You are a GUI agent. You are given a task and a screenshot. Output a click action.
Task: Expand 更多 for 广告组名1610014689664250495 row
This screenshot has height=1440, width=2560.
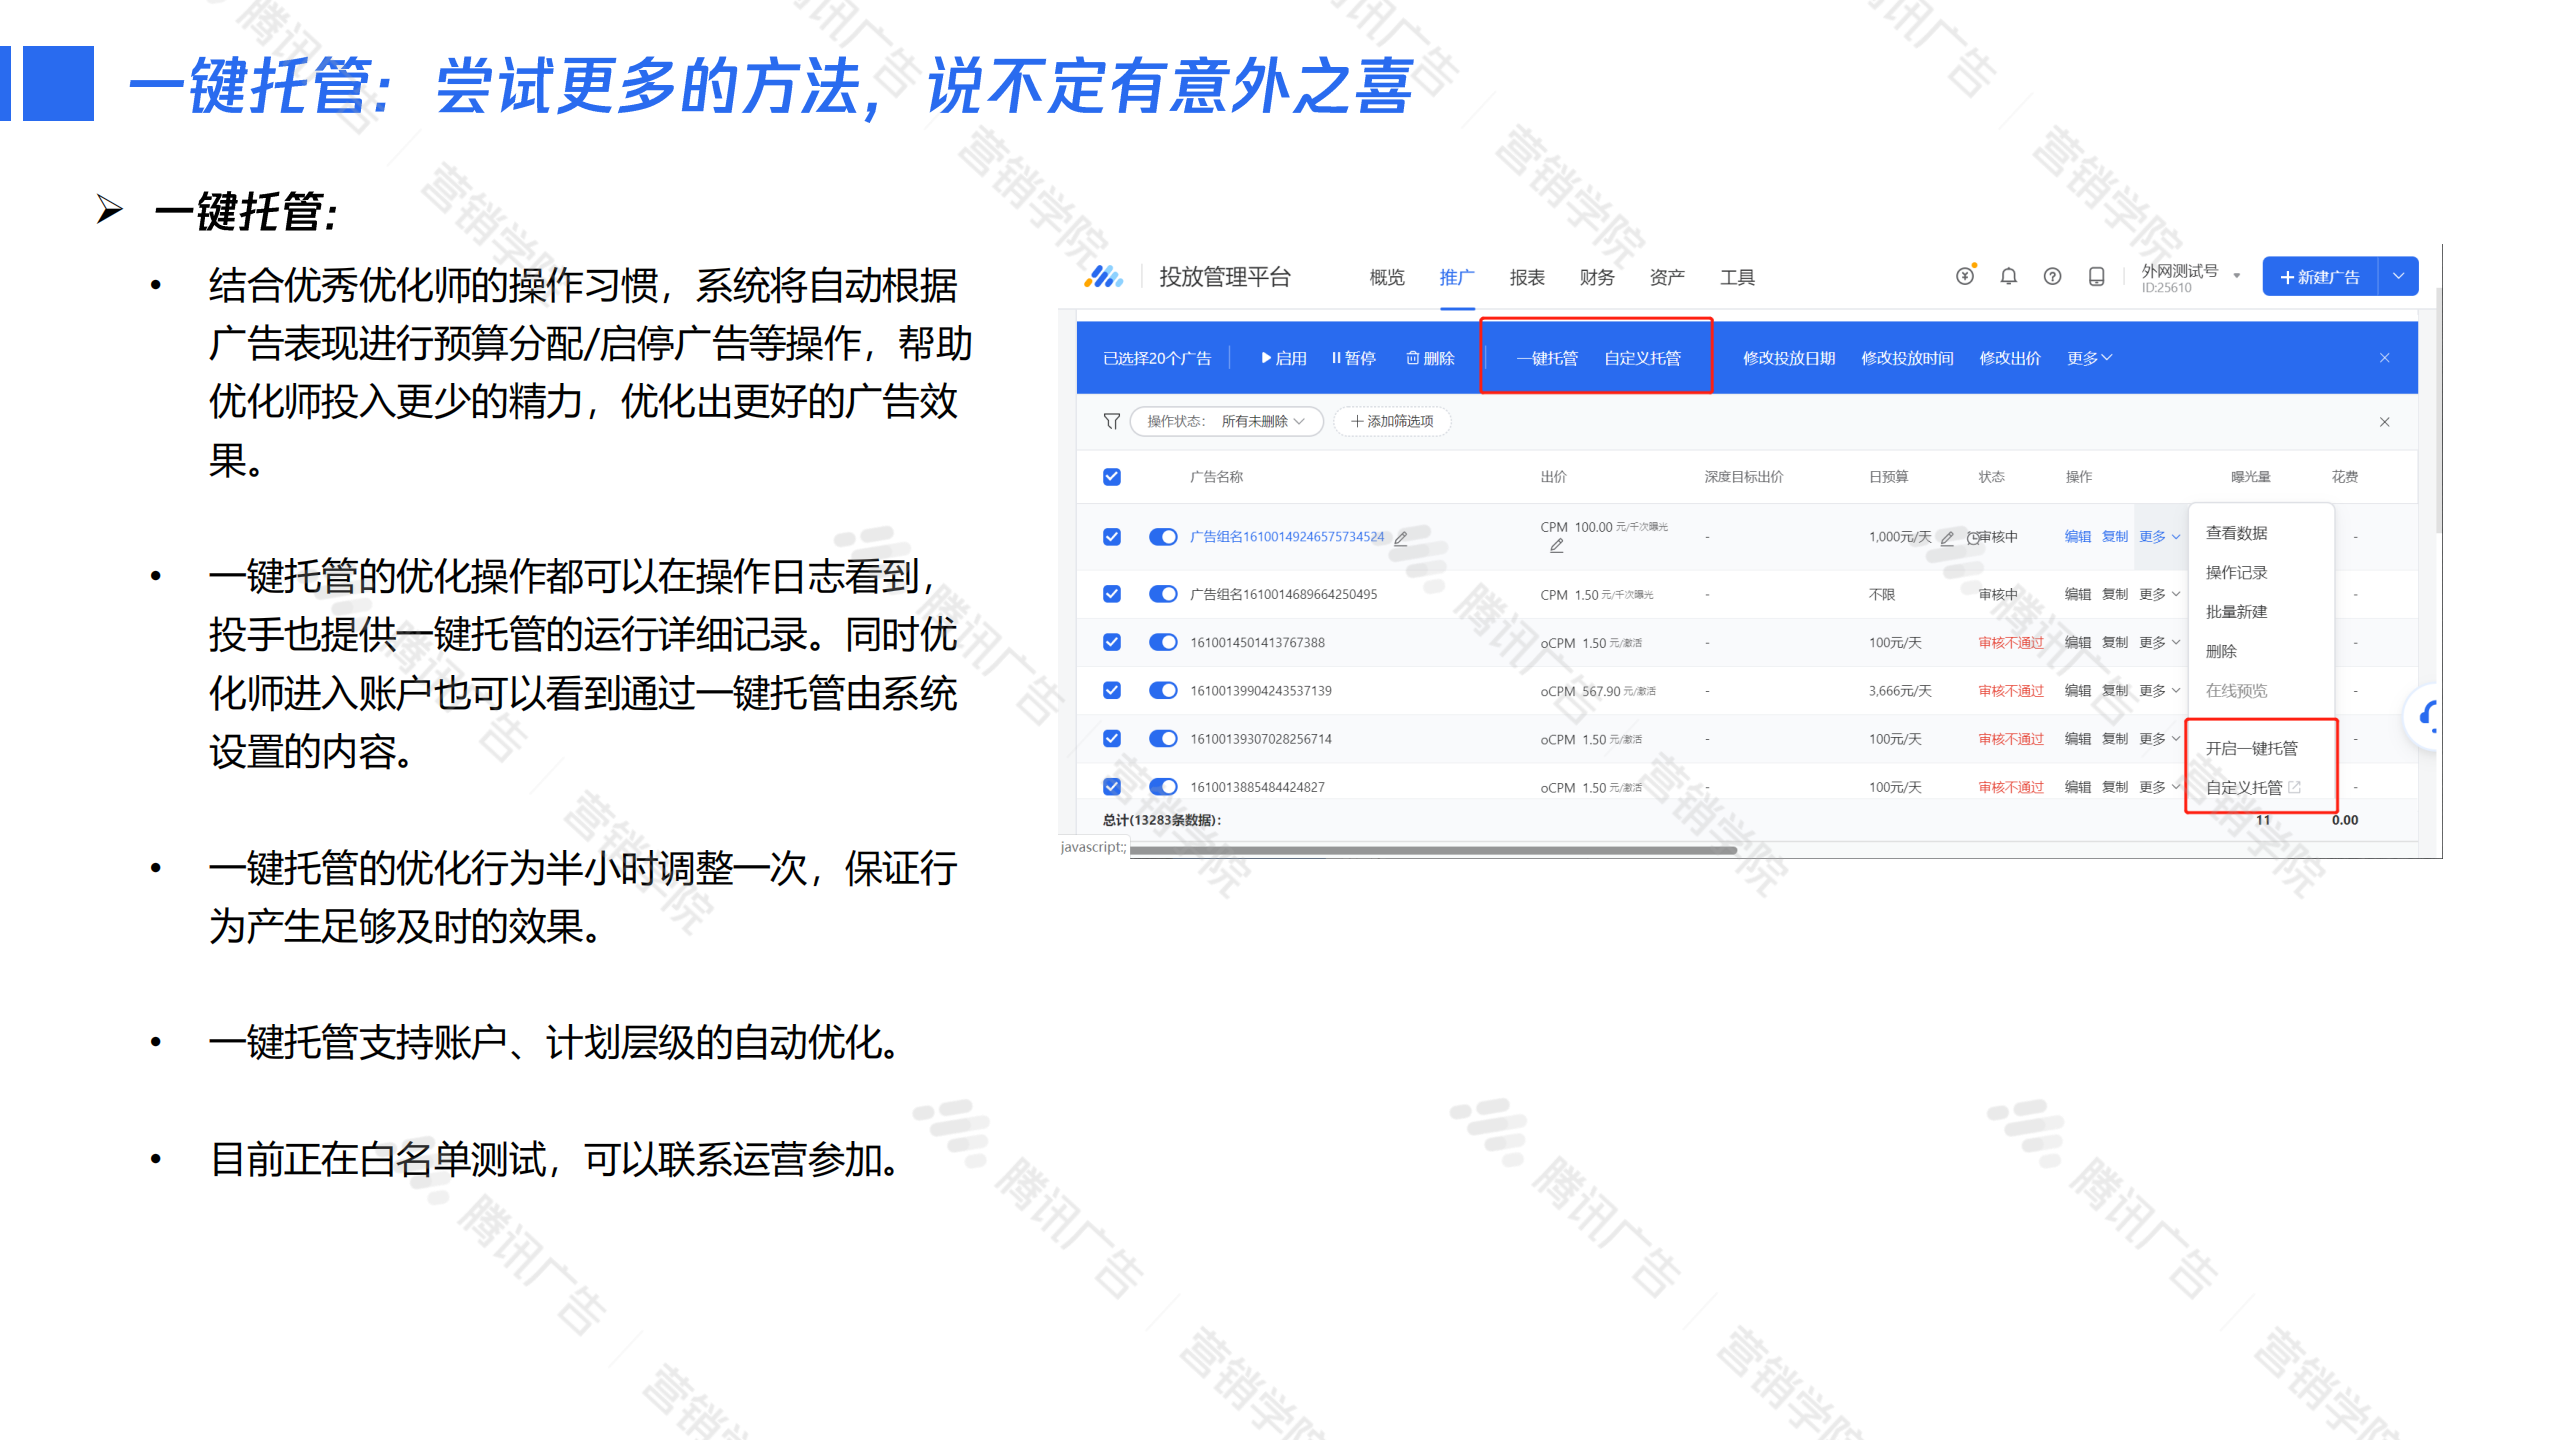point(2159,594)
